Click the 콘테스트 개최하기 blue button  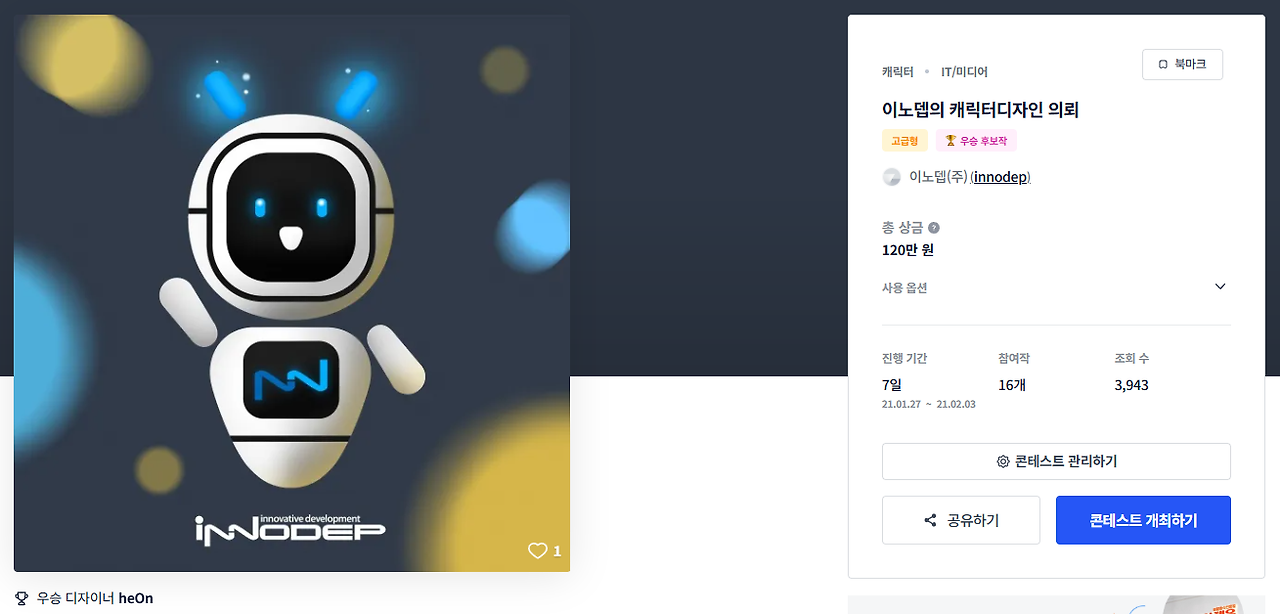[x=1143, y=520]
